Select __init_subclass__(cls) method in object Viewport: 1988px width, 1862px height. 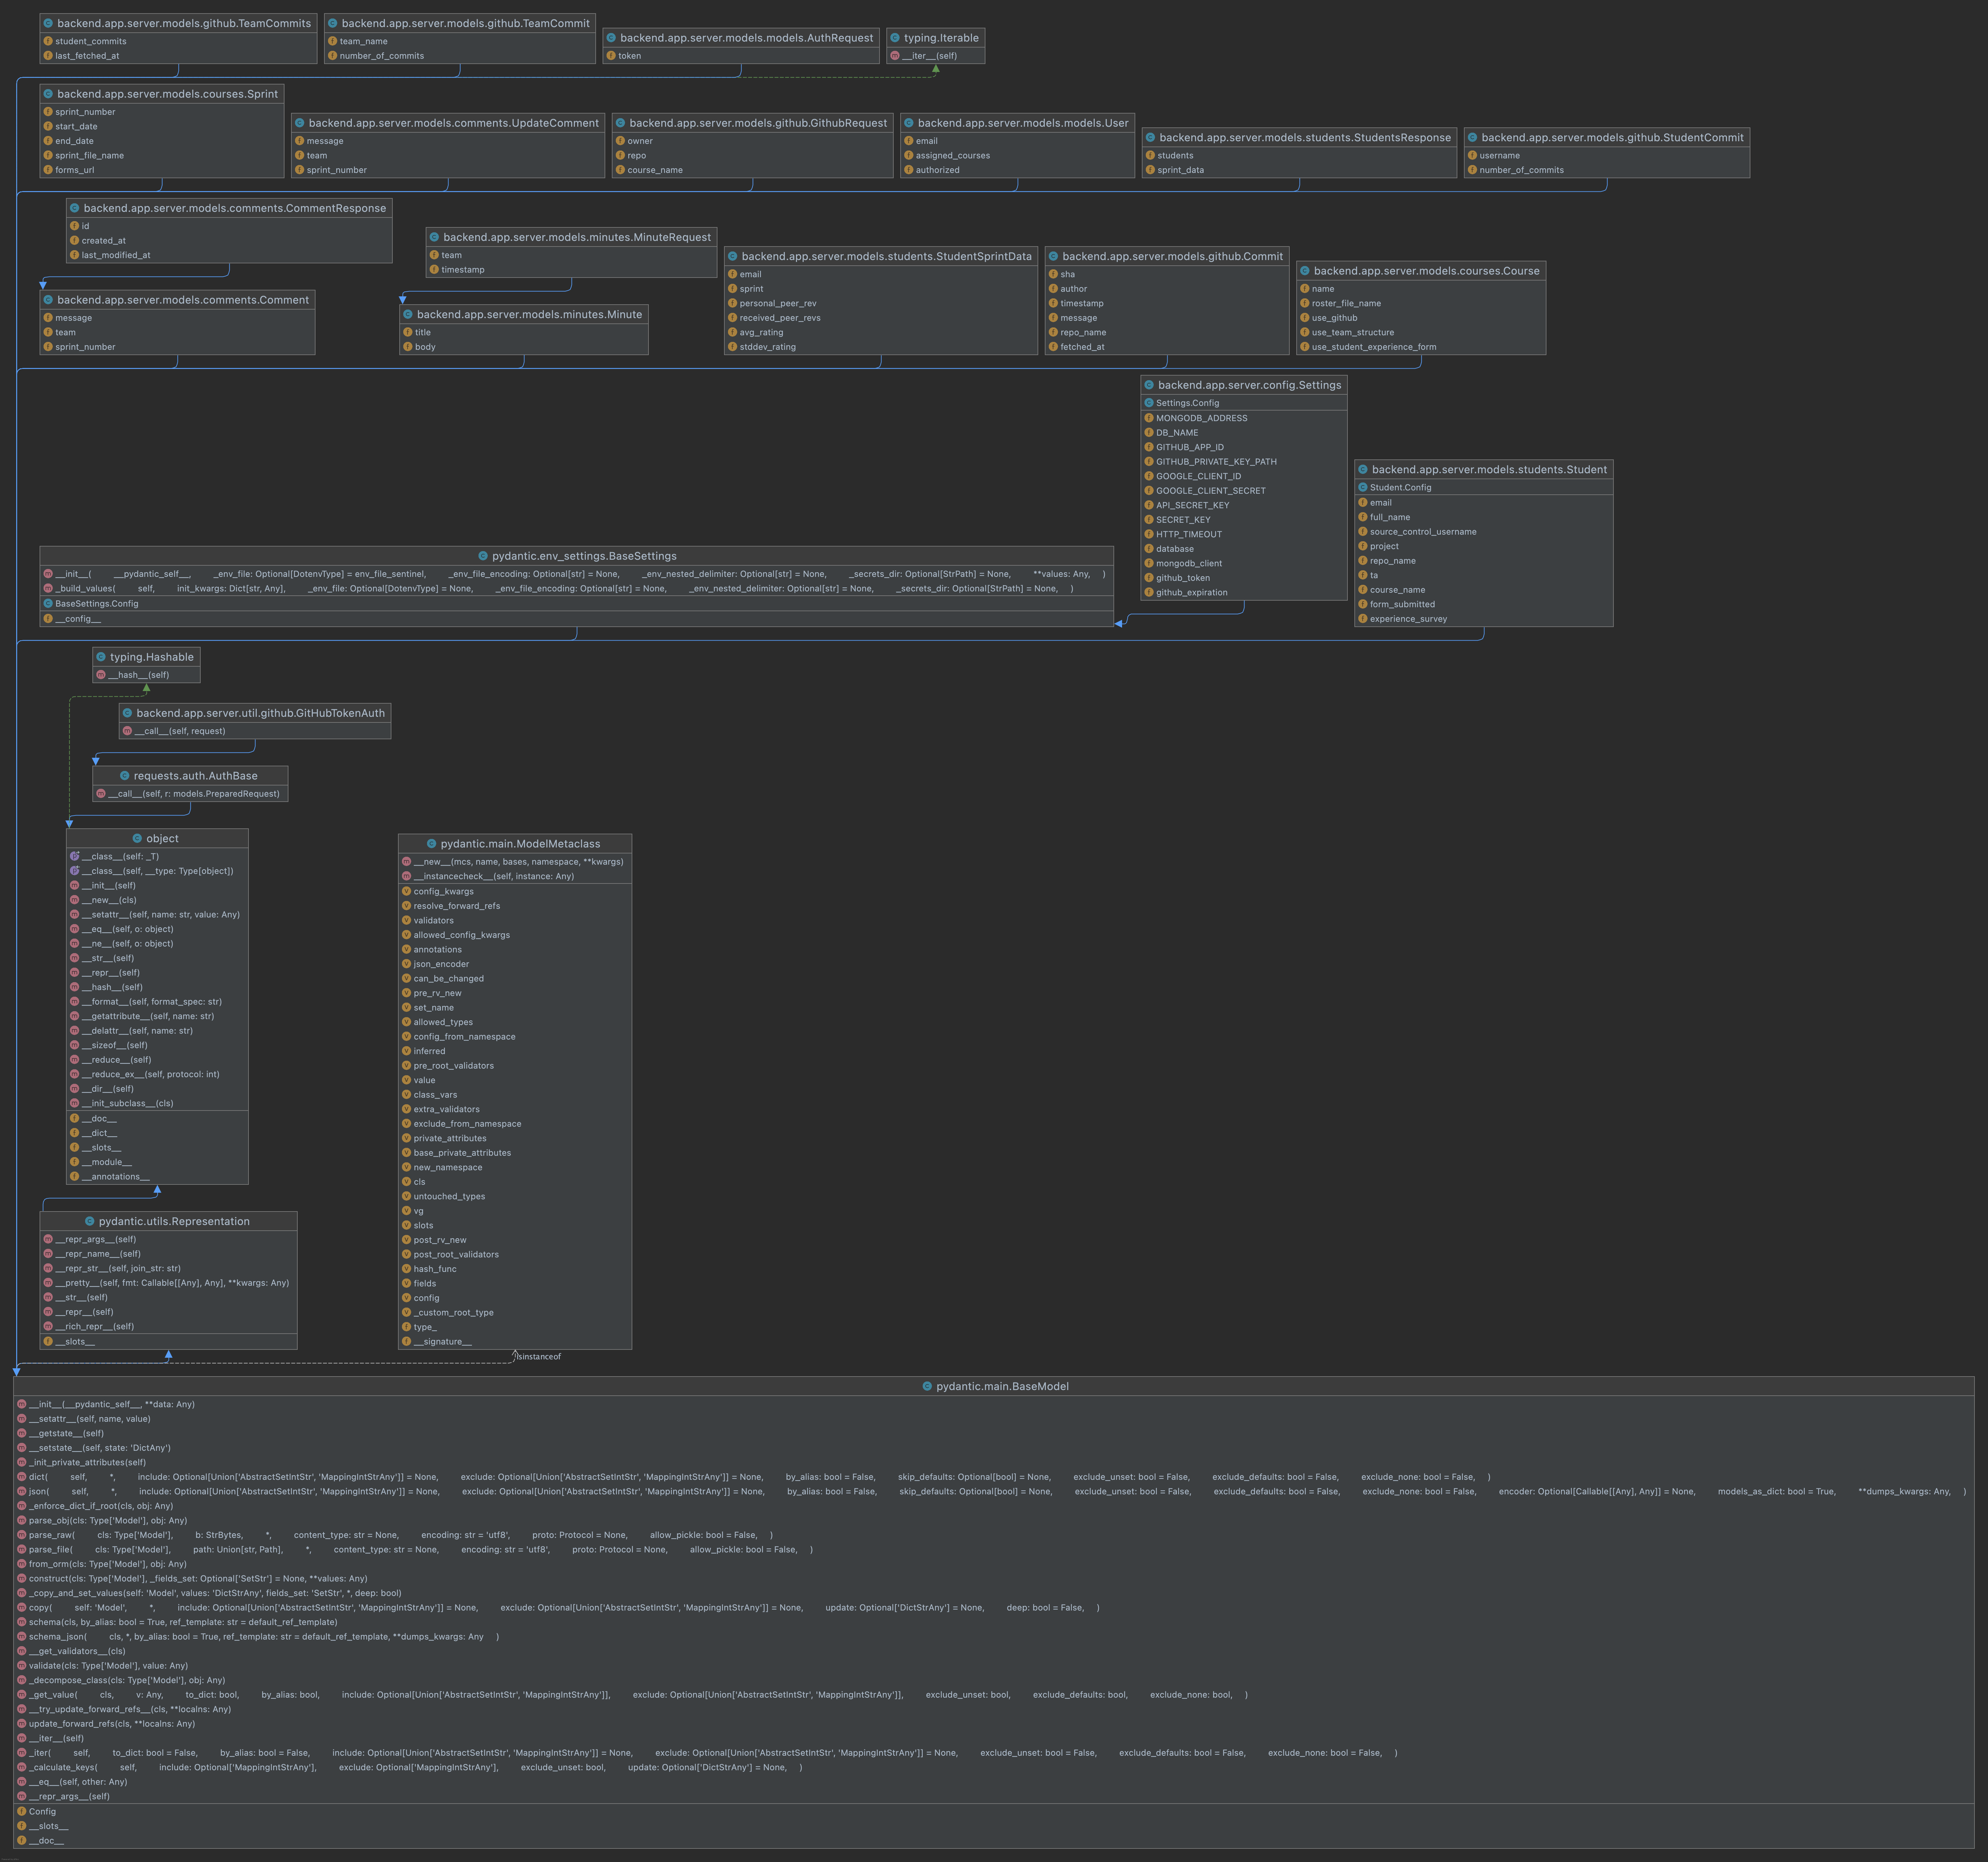tap(127, 1104)
